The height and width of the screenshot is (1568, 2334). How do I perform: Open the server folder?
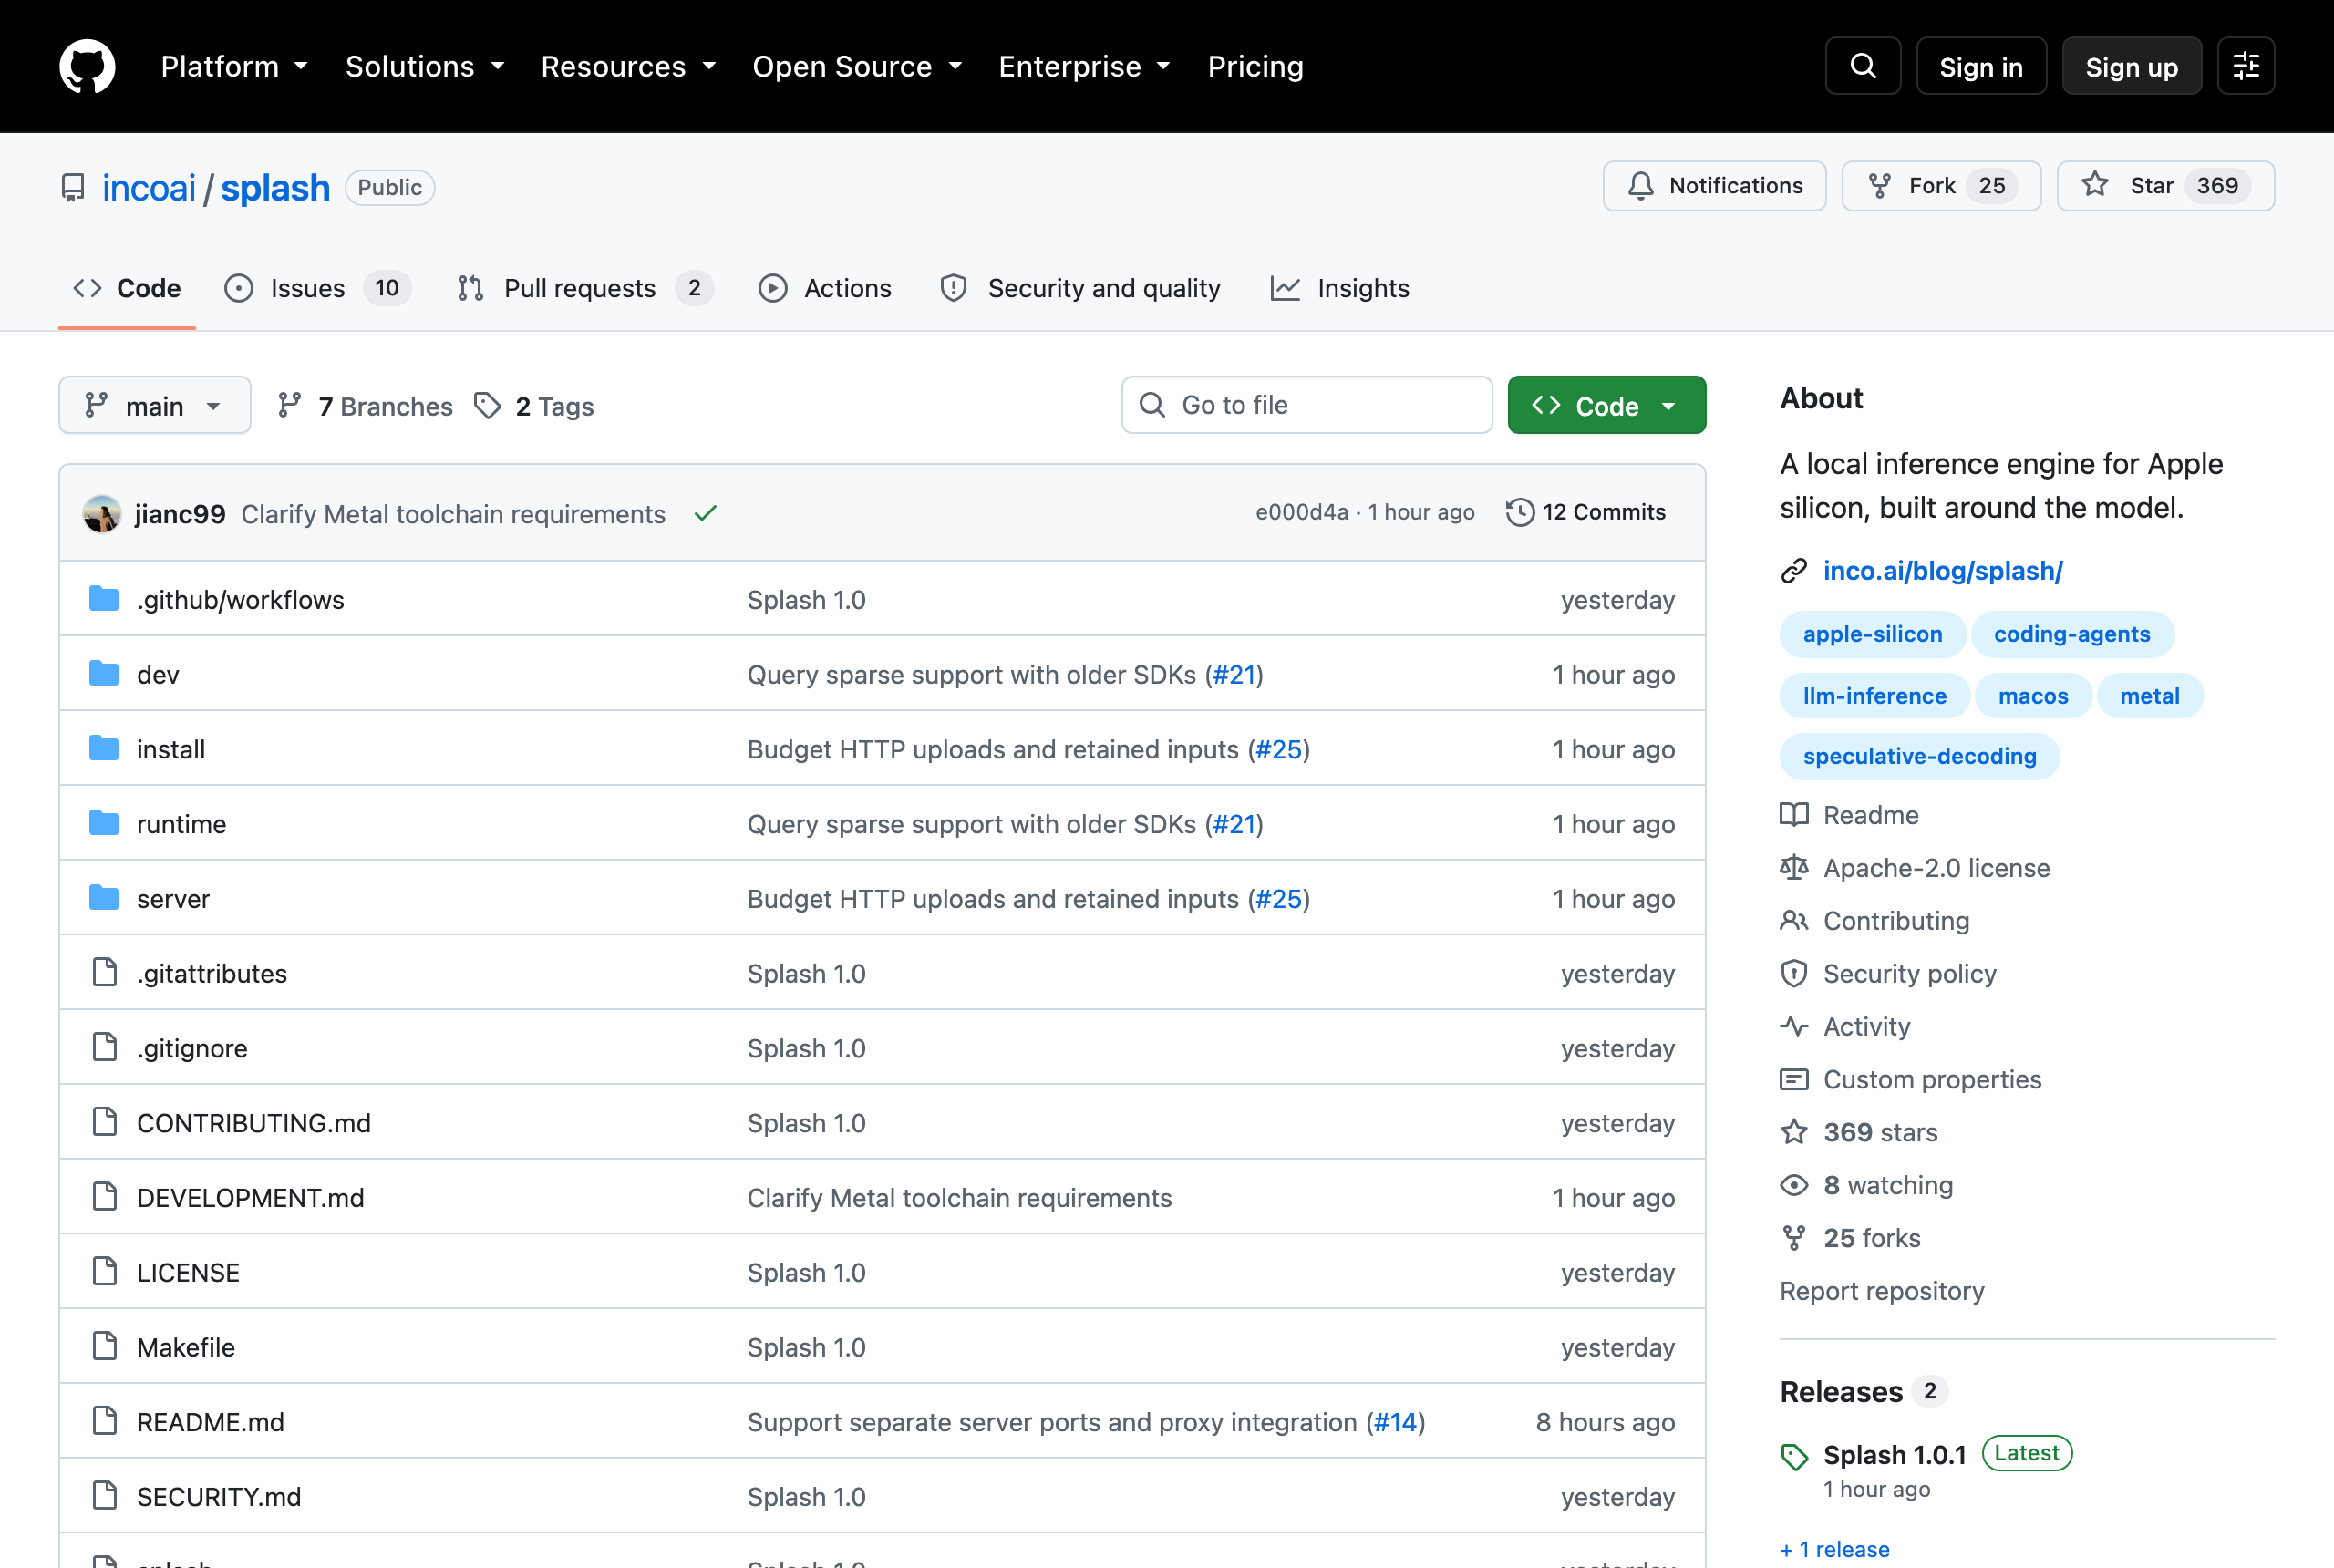(x=173, y=898)
